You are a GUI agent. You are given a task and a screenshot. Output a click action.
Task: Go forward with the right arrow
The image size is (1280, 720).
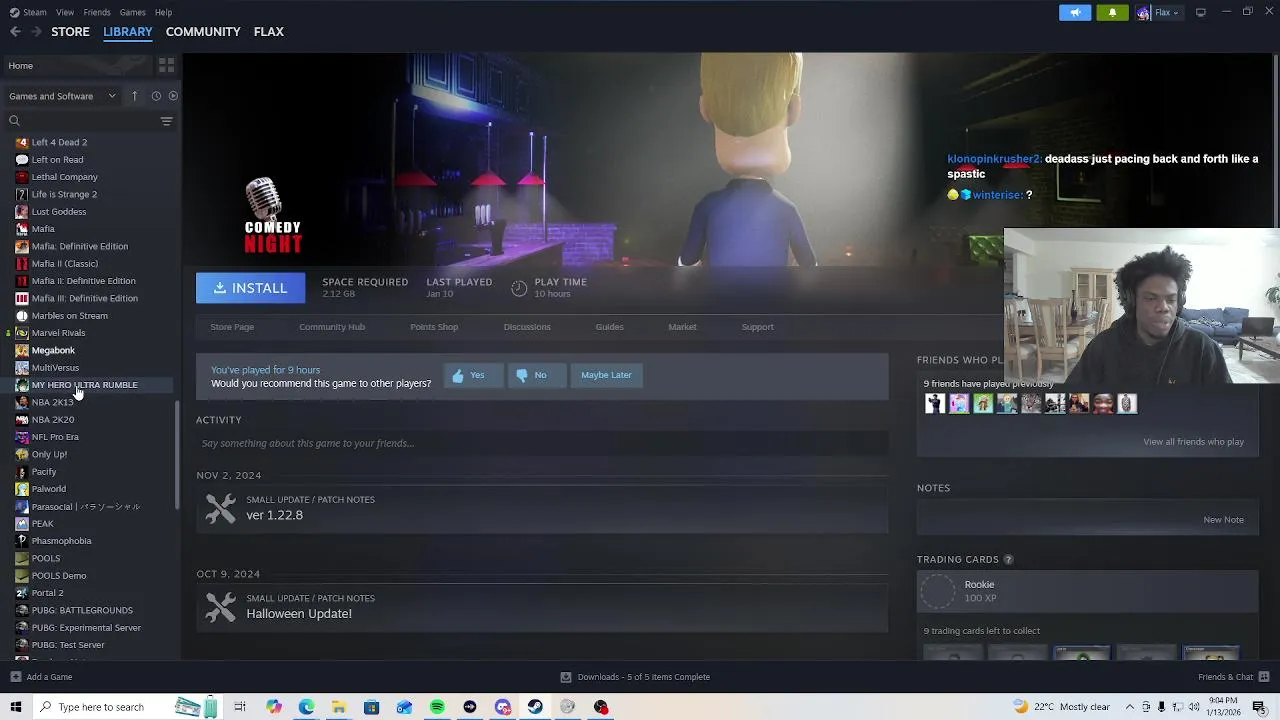click(x=37, y=32)
